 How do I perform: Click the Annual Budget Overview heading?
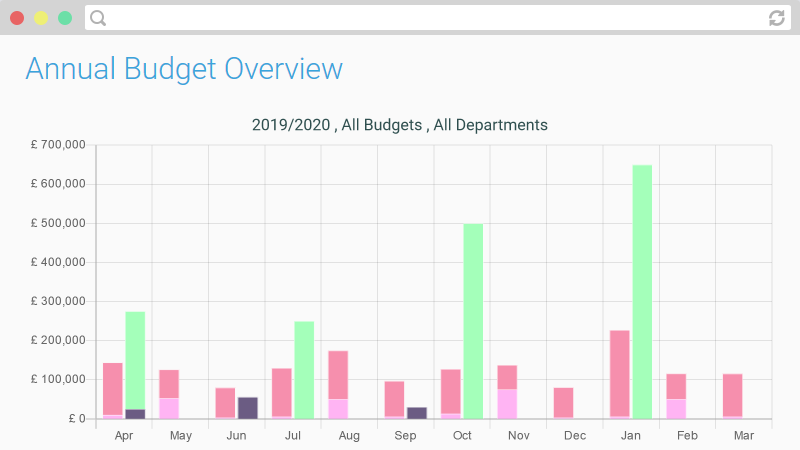[184, 69]
